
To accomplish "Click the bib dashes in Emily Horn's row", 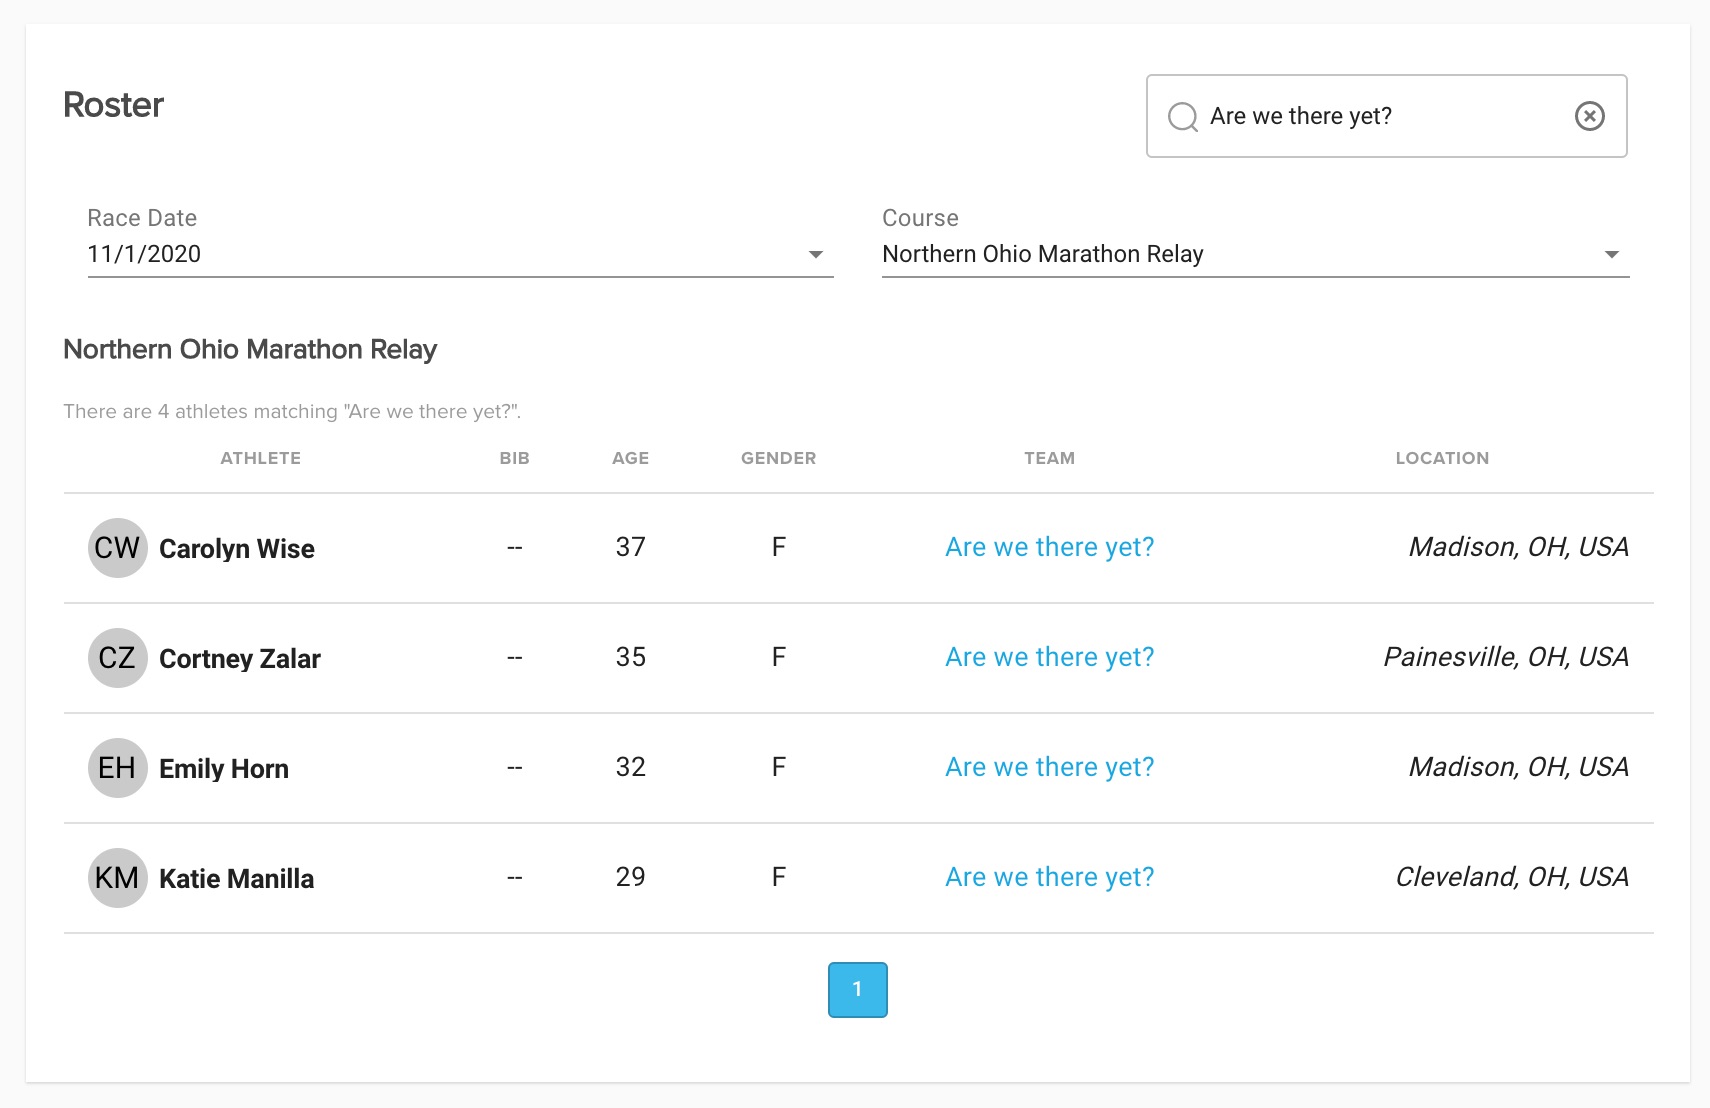I will tap(515, 768).
